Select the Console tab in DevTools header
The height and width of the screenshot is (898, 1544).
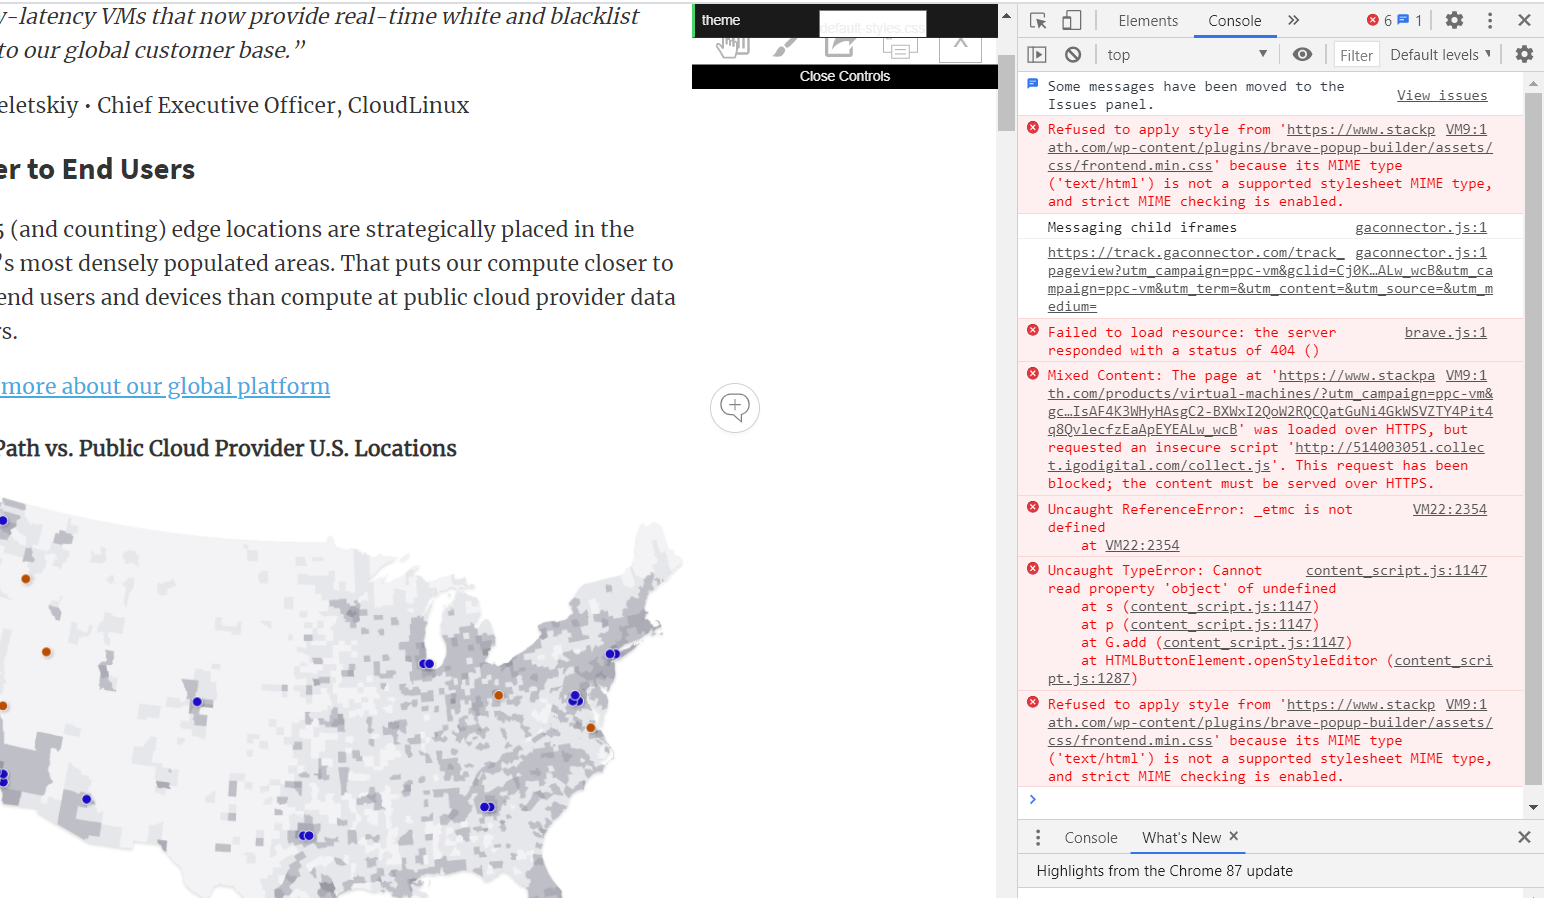1235,20
